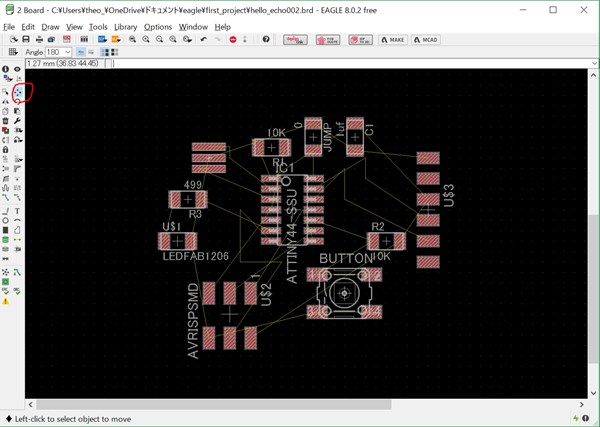Click the command line input field
The height and width of the screenshot is (427, 600).
350,64
